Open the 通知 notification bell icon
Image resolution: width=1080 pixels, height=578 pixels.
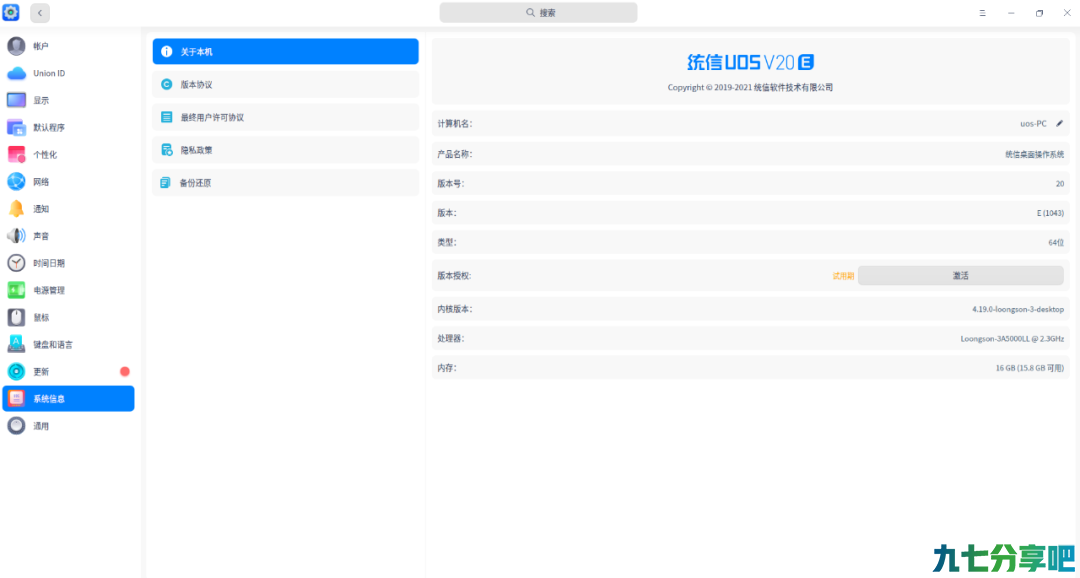click(x=16, y=209)
